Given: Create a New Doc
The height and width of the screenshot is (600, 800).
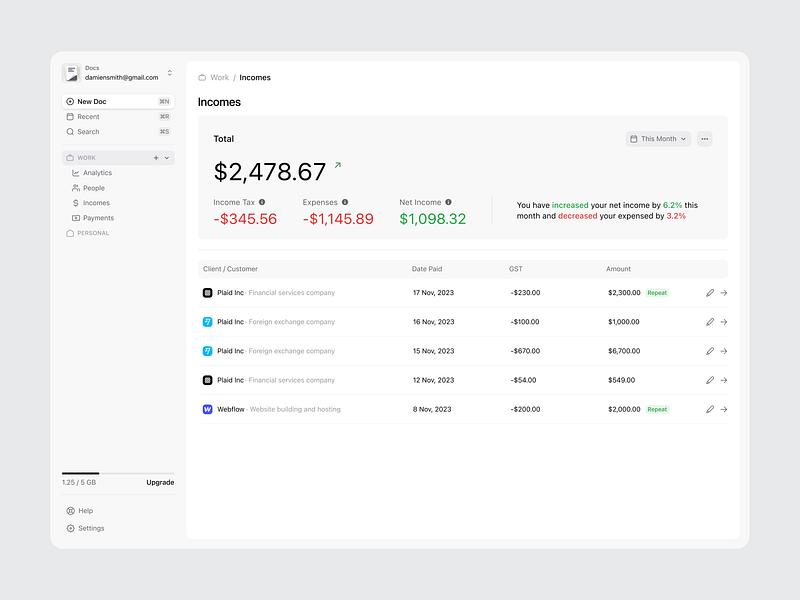Looking at the screenshot, I should [118, 102].
